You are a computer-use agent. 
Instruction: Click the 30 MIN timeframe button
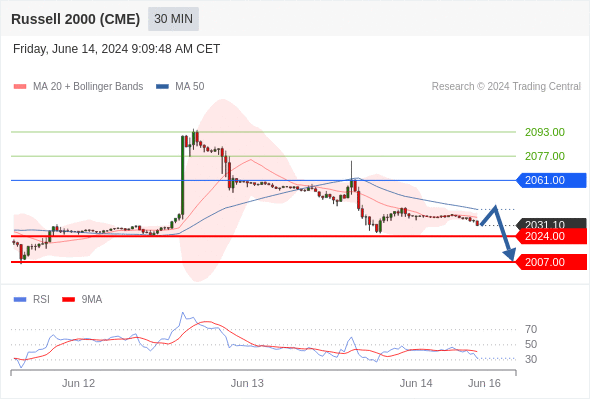(173, 19)
